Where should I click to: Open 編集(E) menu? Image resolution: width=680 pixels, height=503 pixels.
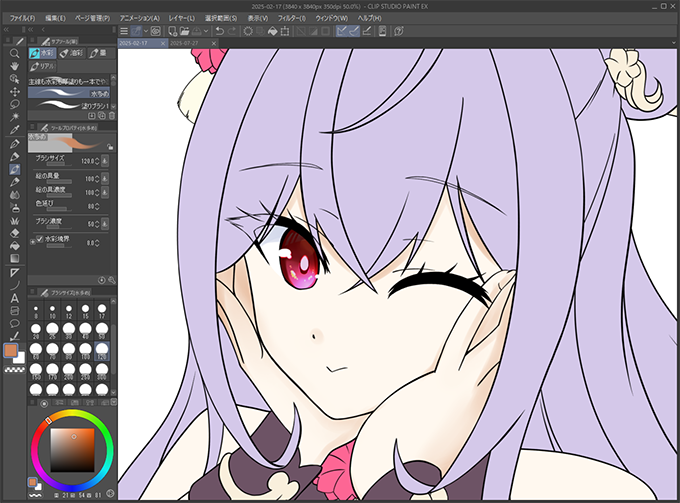[55, 18]
